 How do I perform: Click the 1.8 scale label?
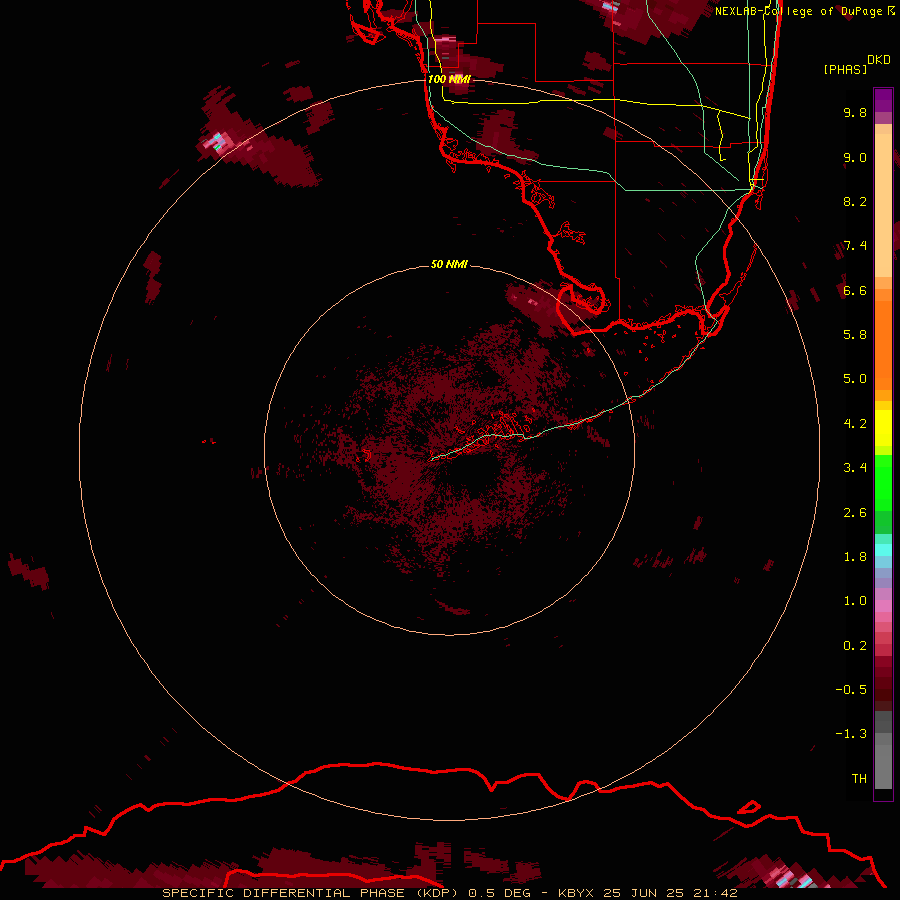[855, 557]
